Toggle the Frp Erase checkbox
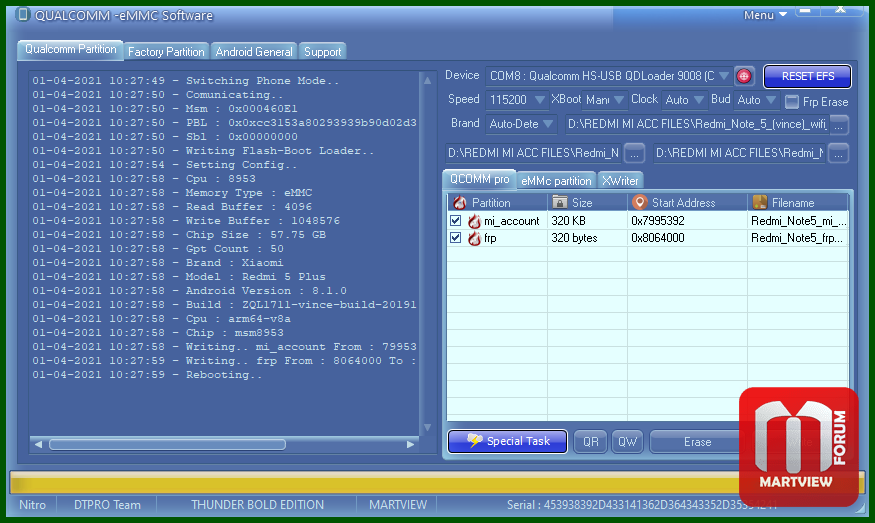This screenshot has width=875, height=523. click(x=791, y=102)
